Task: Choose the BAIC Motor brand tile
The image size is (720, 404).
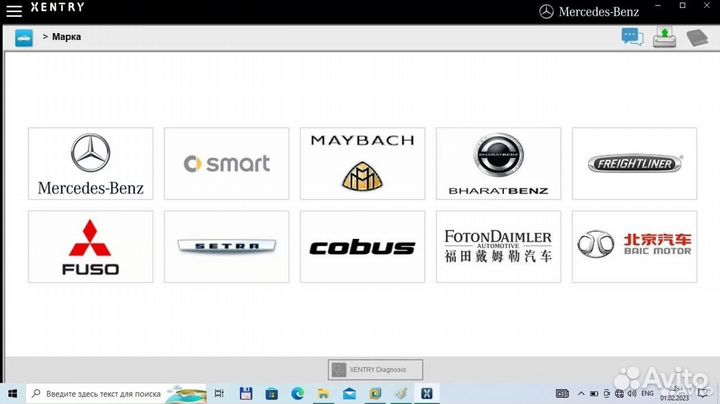Action: pos(634,246)
